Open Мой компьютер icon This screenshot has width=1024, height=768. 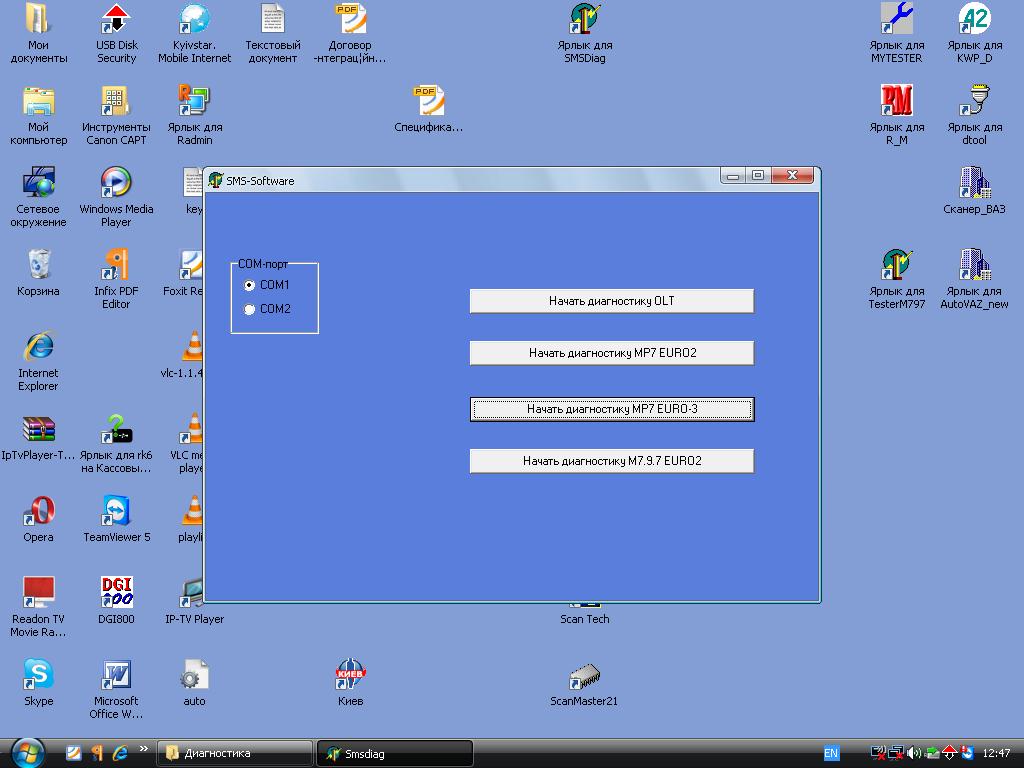point(38,115)
